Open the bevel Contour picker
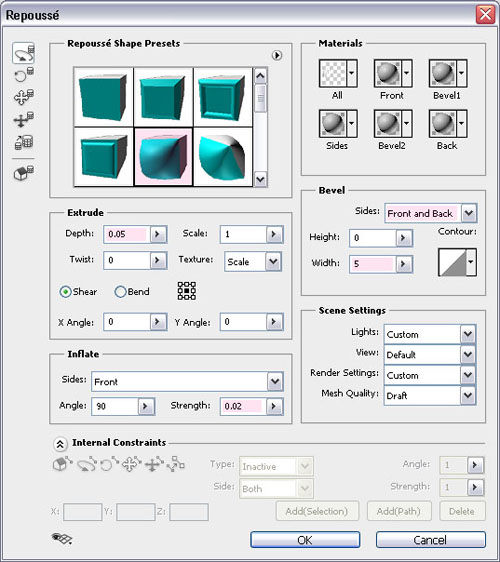The height and width of the screenshot is (562, 500). 457,262
